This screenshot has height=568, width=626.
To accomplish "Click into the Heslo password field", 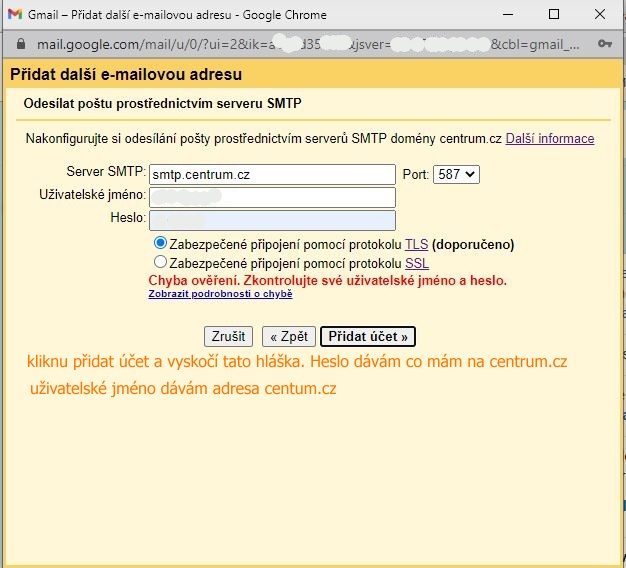I will (272, 220).
